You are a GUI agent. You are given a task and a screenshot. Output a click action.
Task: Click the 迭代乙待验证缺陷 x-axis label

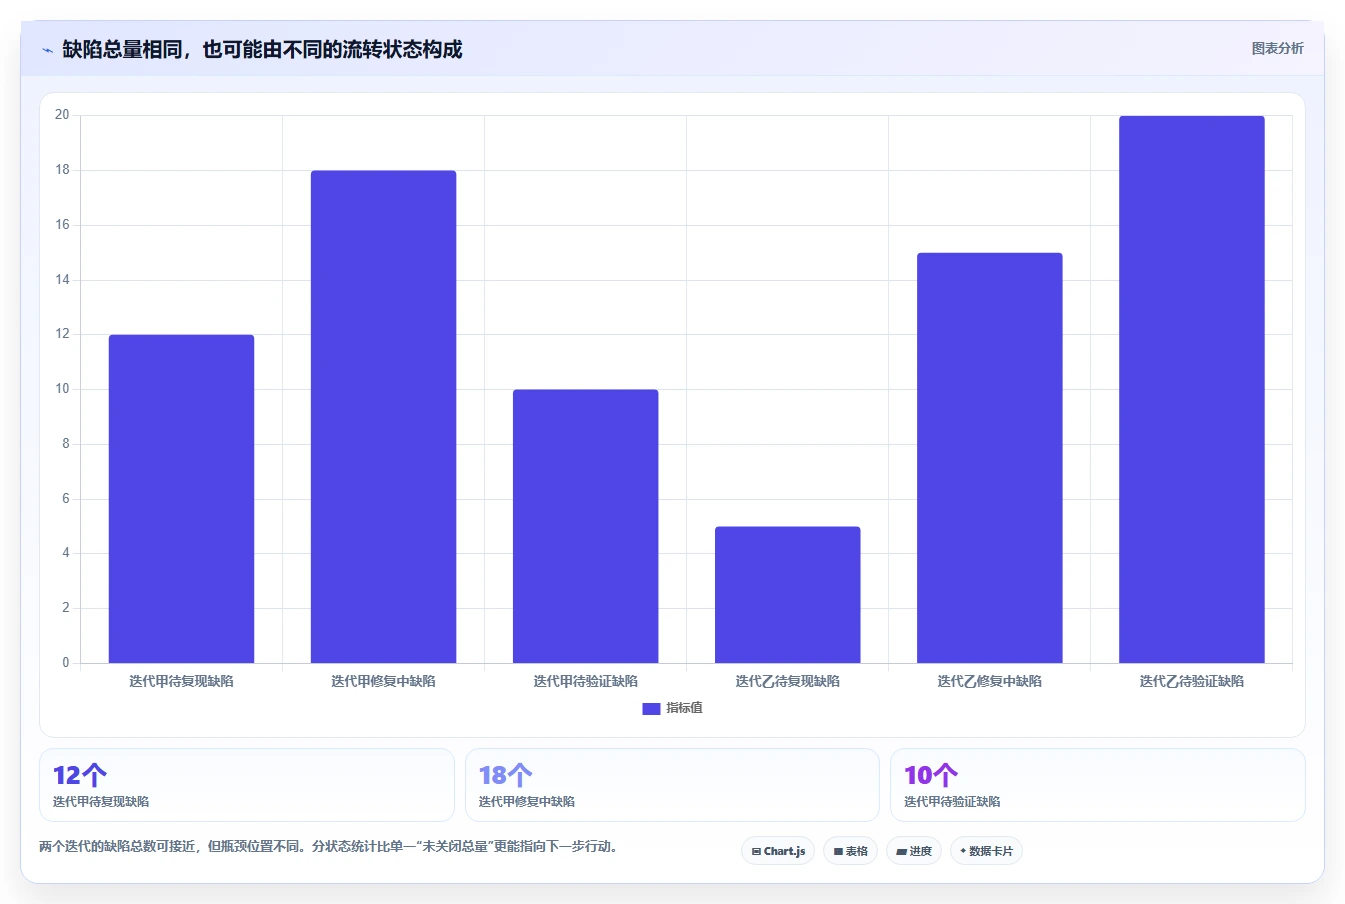(x=1191, y=681)
